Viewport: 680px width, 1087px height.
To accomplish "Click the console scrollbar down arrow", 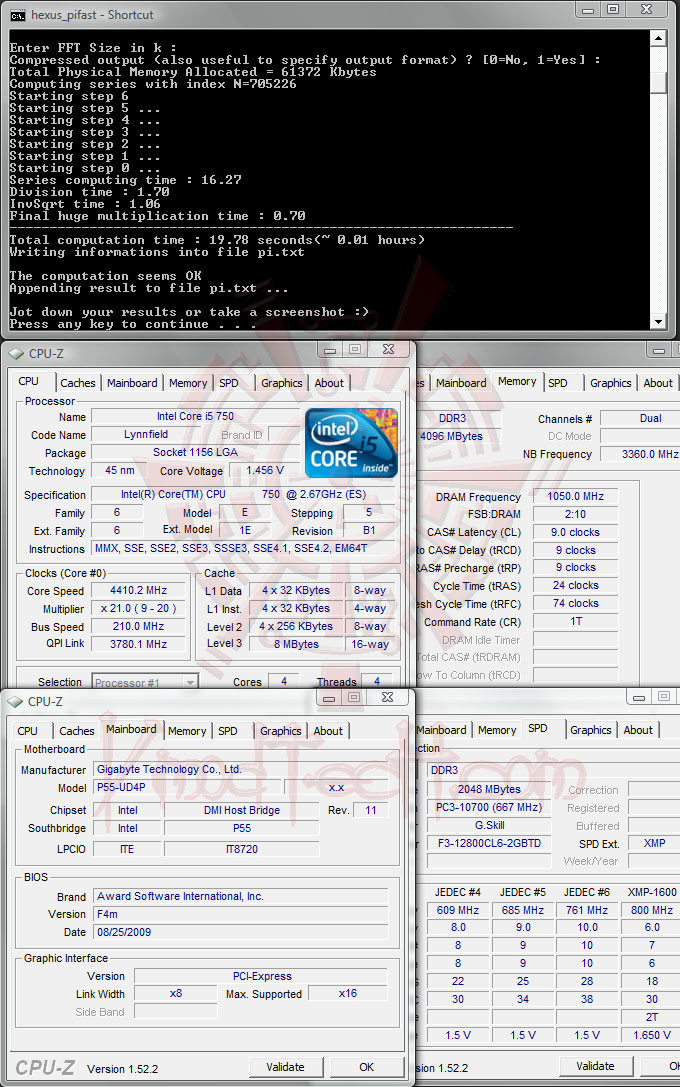I will pos(659,322).
